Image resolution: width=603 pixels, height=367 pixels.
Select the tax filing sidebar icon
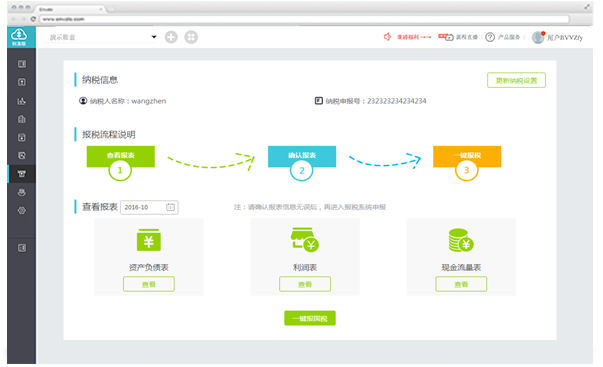(22, 173)
